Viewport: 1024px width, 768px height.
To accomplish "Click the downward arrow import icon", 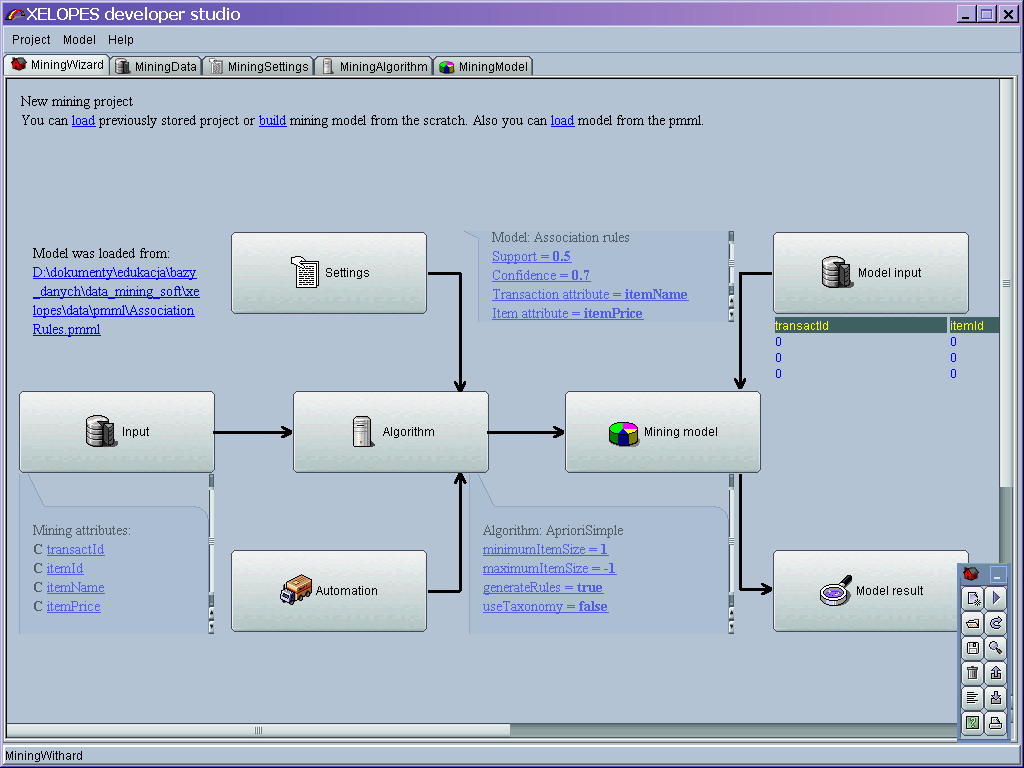I will 996,697.
